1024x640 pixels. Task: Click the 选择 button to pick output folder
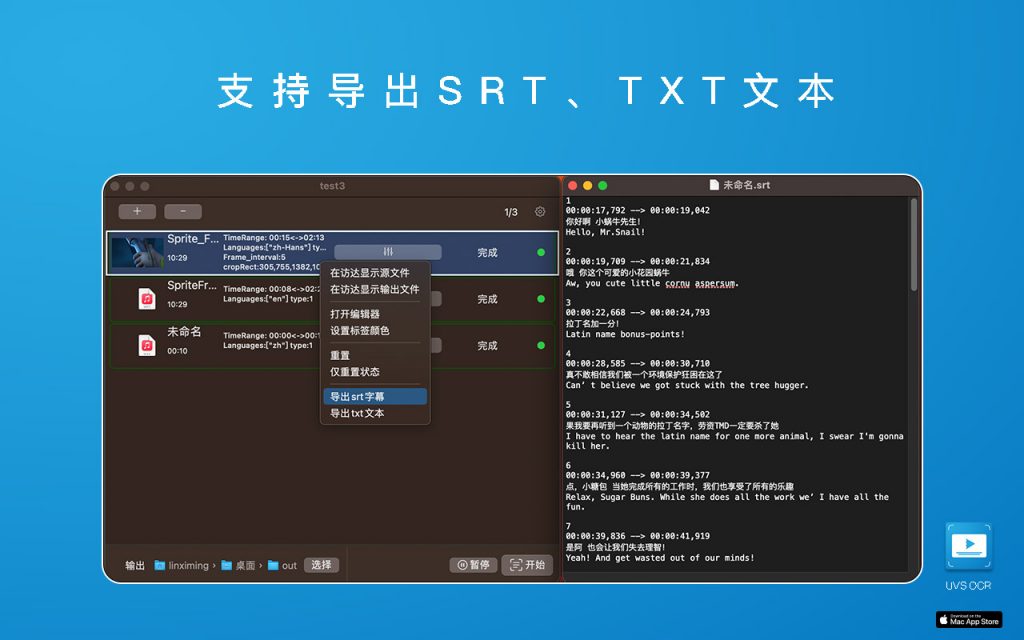click(322, 565)
